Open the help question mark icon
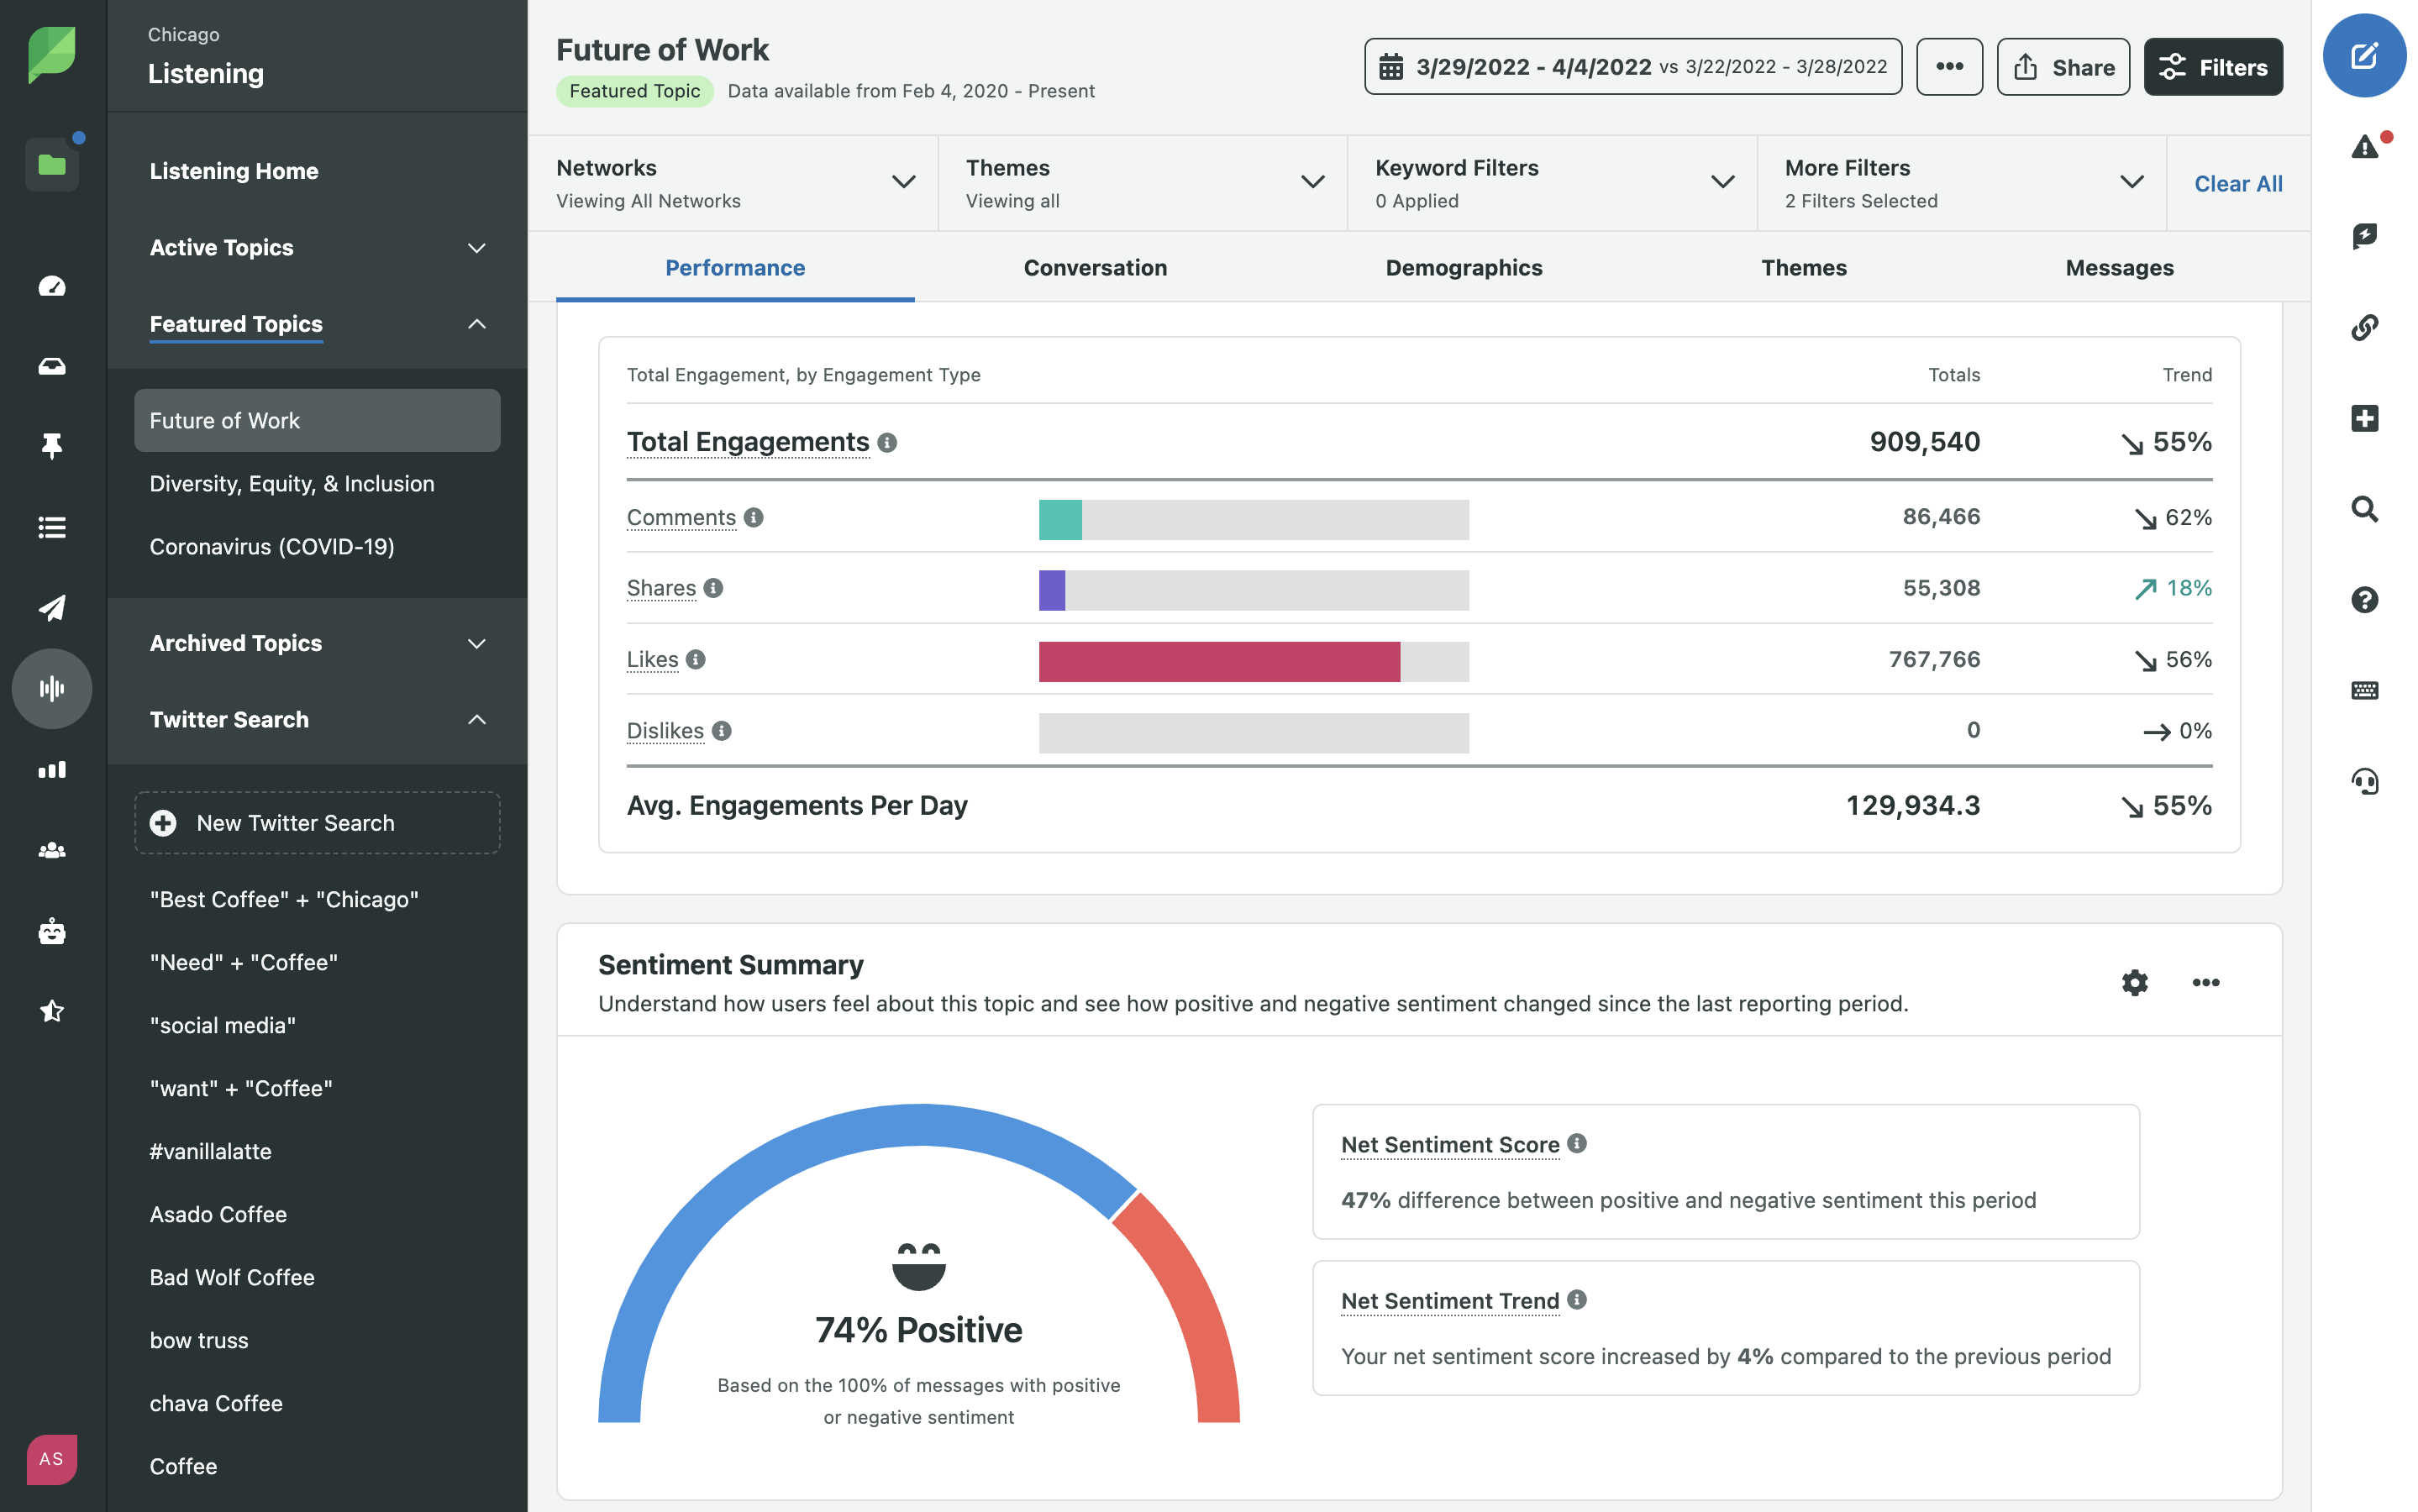The width and height of the screenshot is (2418, 1512). pos(2364,599)
